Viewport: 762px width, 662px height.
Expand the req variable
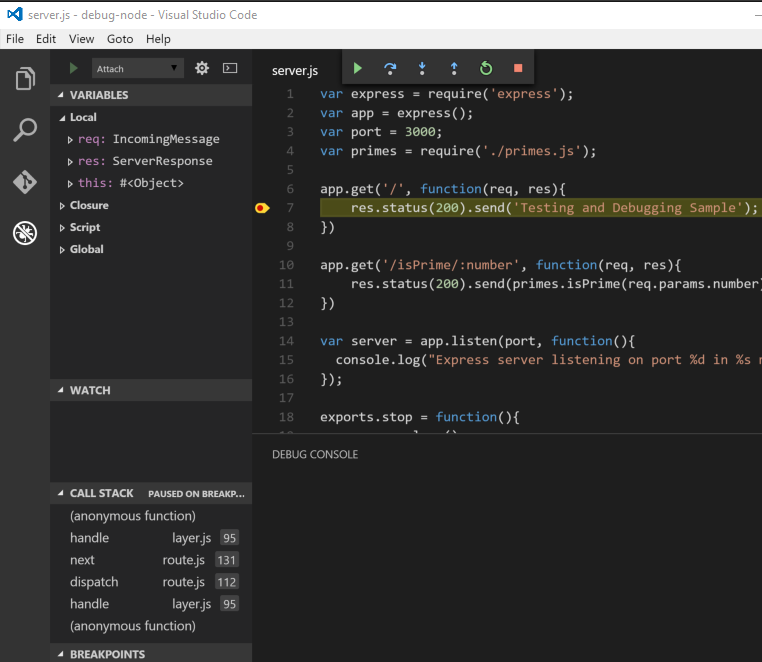70,140
